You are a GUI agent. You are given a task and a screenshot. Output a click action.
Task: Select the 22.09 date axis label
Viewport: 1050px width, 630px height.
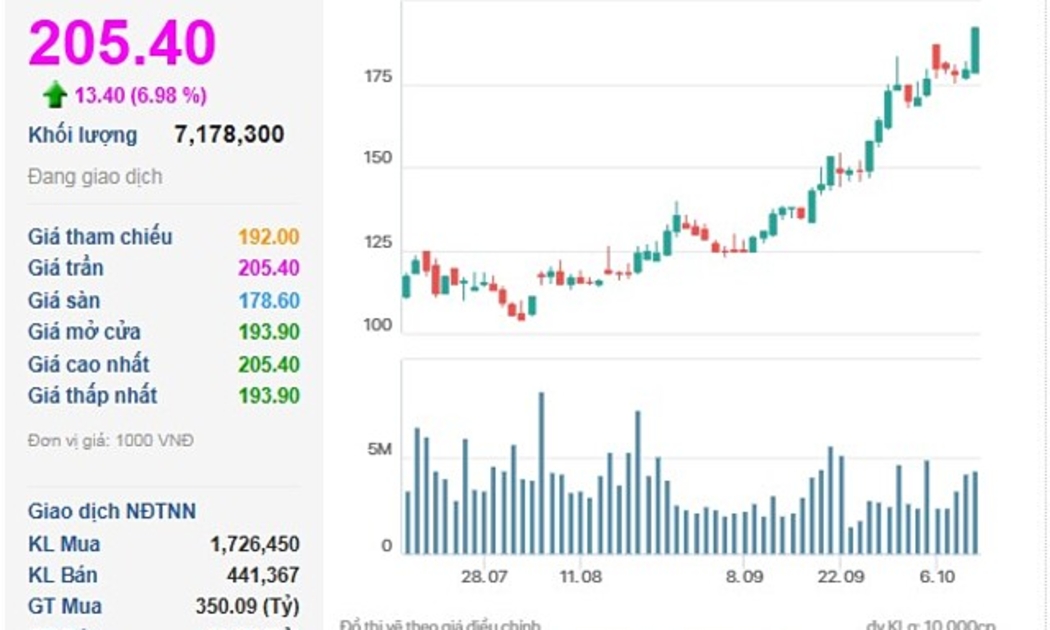[840, 577]
